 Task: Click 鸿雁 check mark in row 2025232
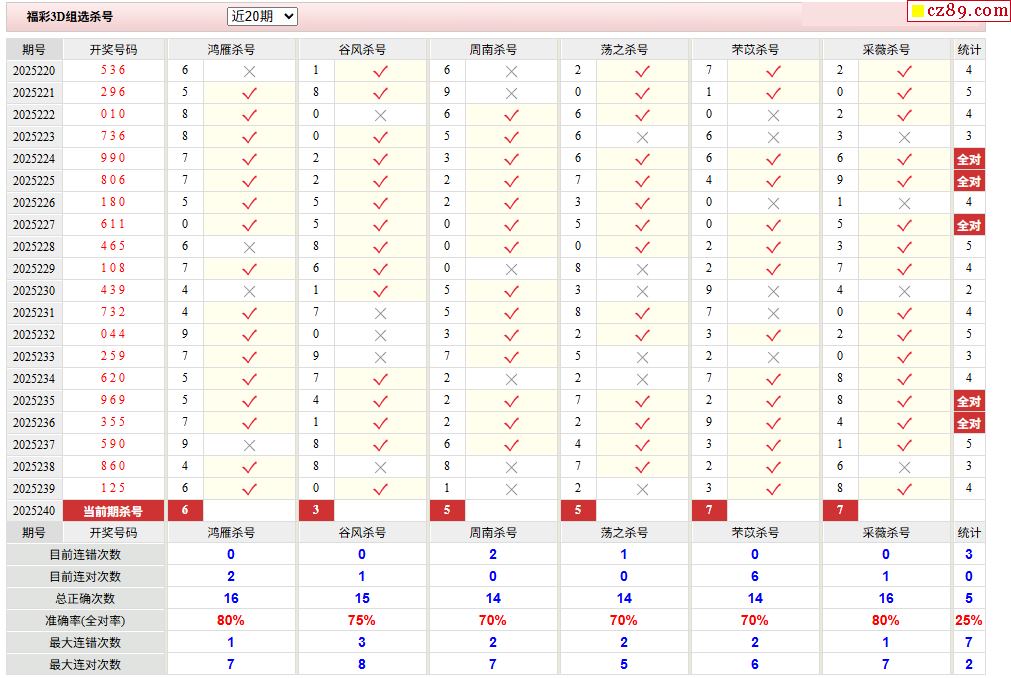[250, 335]
